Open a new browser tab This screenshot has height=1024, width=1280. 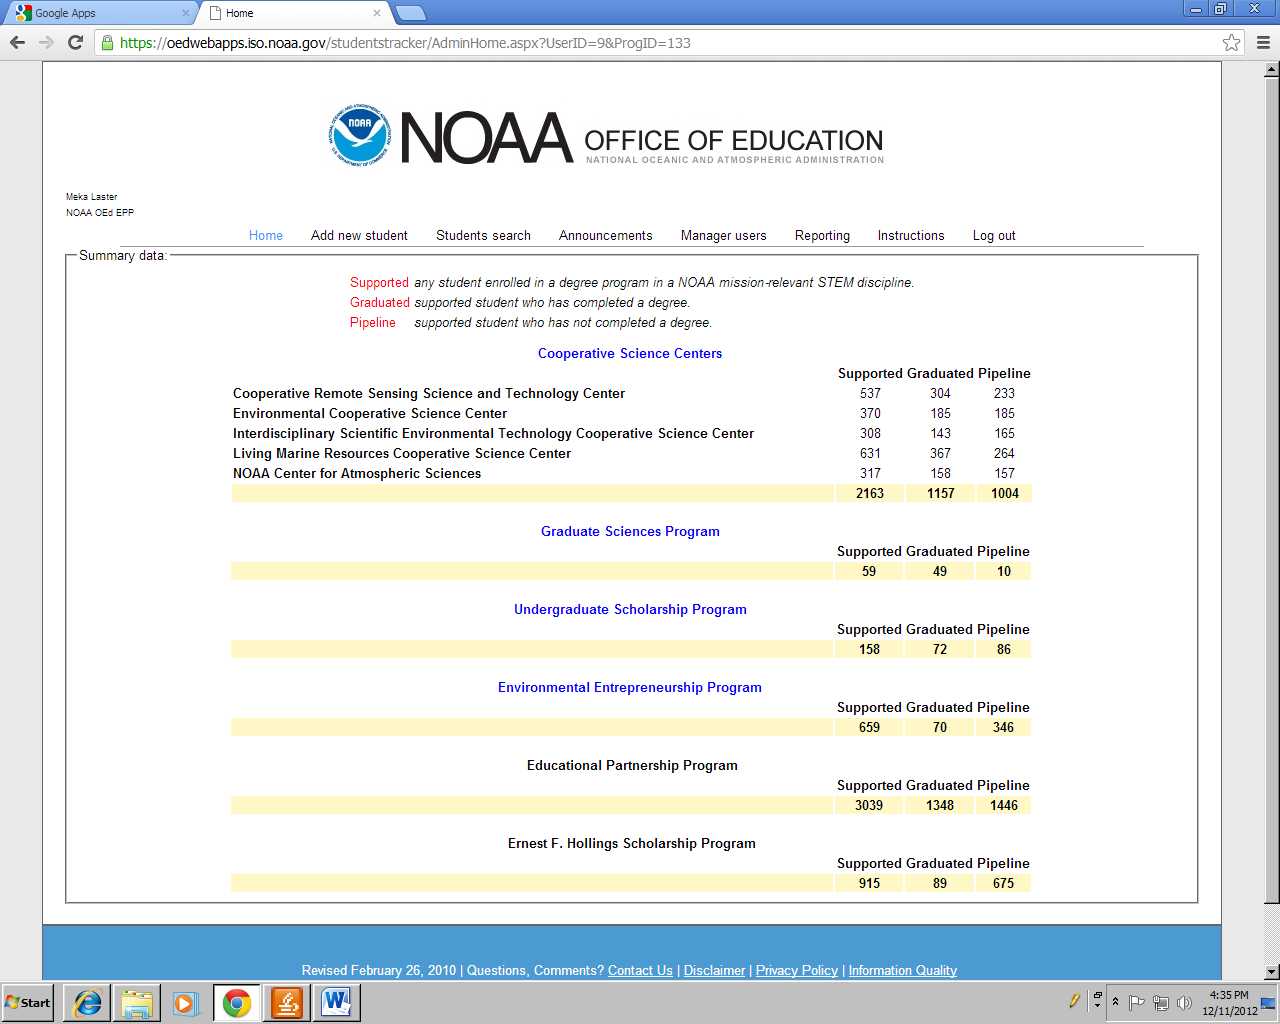410,13
